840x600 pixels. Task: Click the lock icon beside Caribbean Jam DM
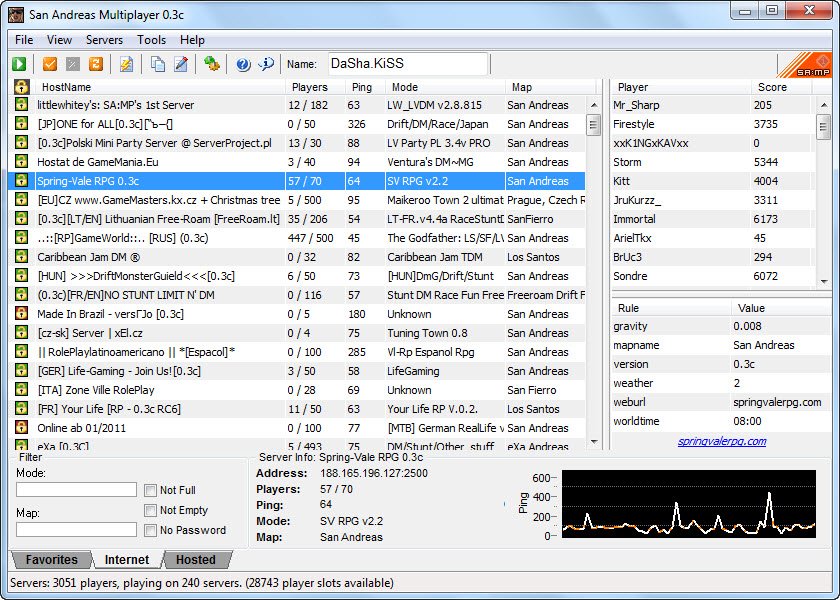pos(21,257)
